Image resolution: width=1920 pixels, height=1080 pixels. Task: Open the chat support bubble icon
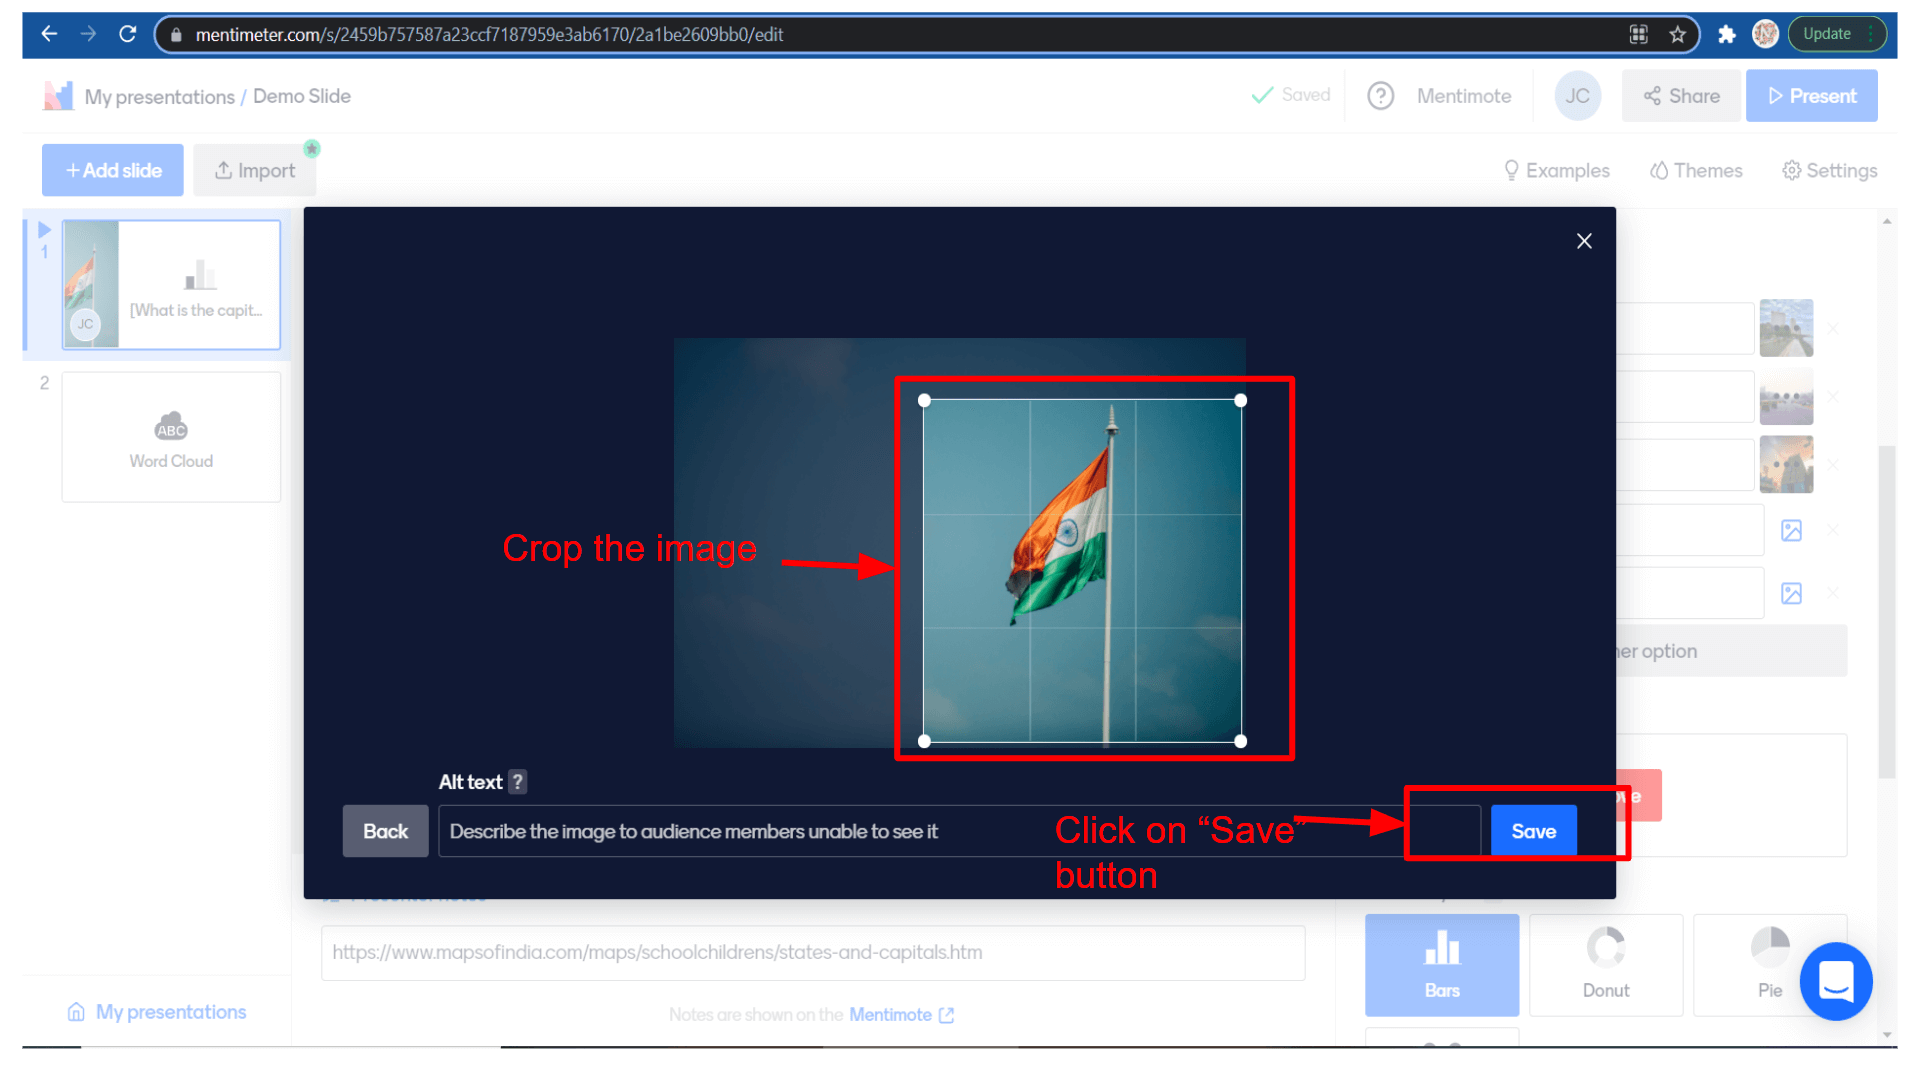(1836, 981)
